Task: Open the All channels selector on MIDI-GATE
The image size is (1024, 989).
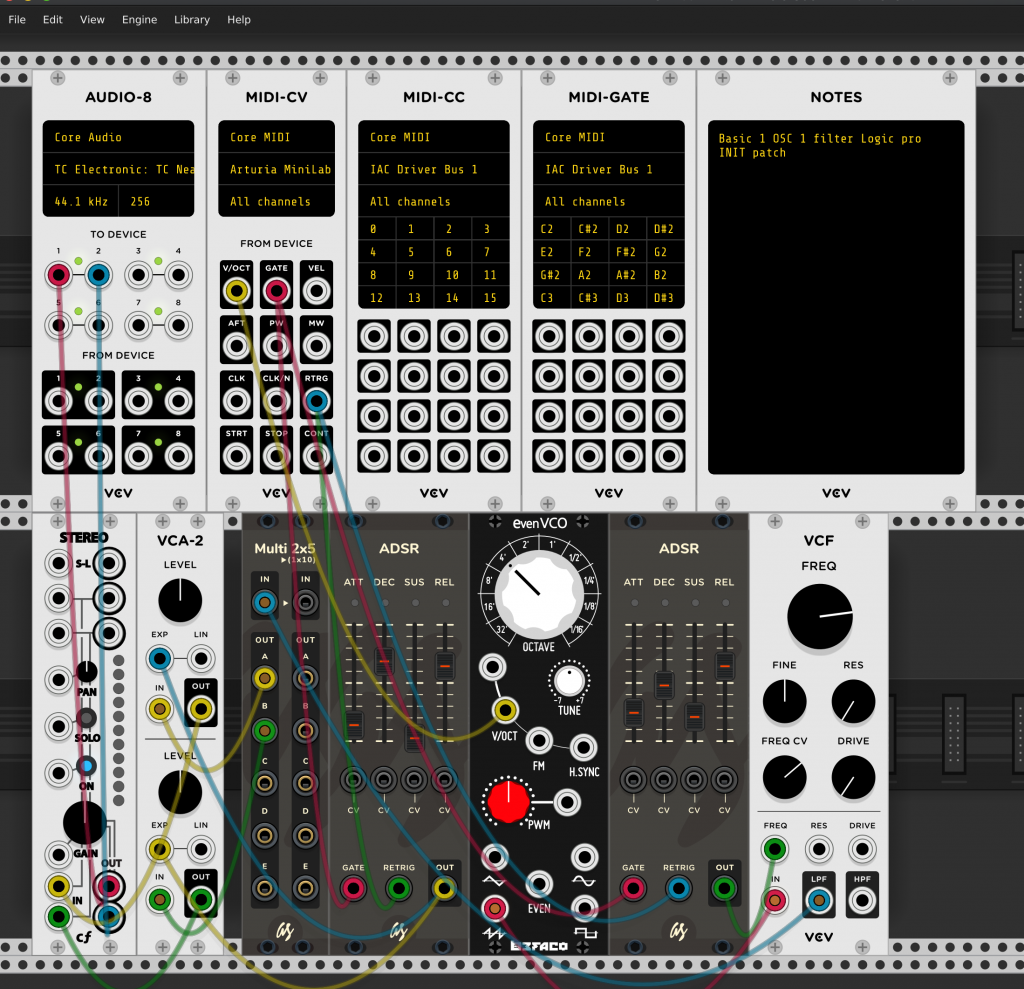Action: point(609,201)
